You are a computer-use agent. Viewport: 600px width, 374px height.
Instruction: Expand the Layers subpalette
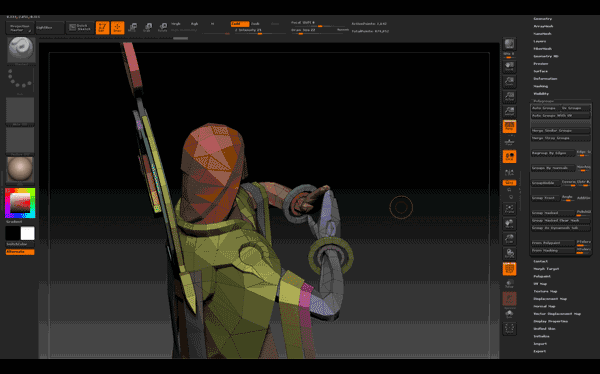(x=540, y=41)
